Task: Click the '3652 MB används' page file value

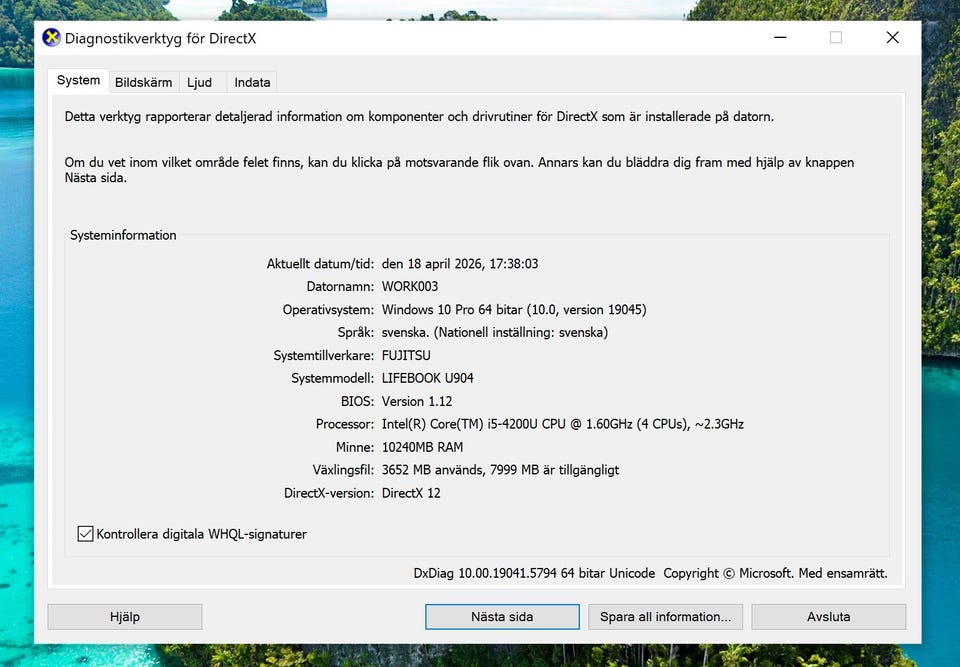Action: [500, 470]
